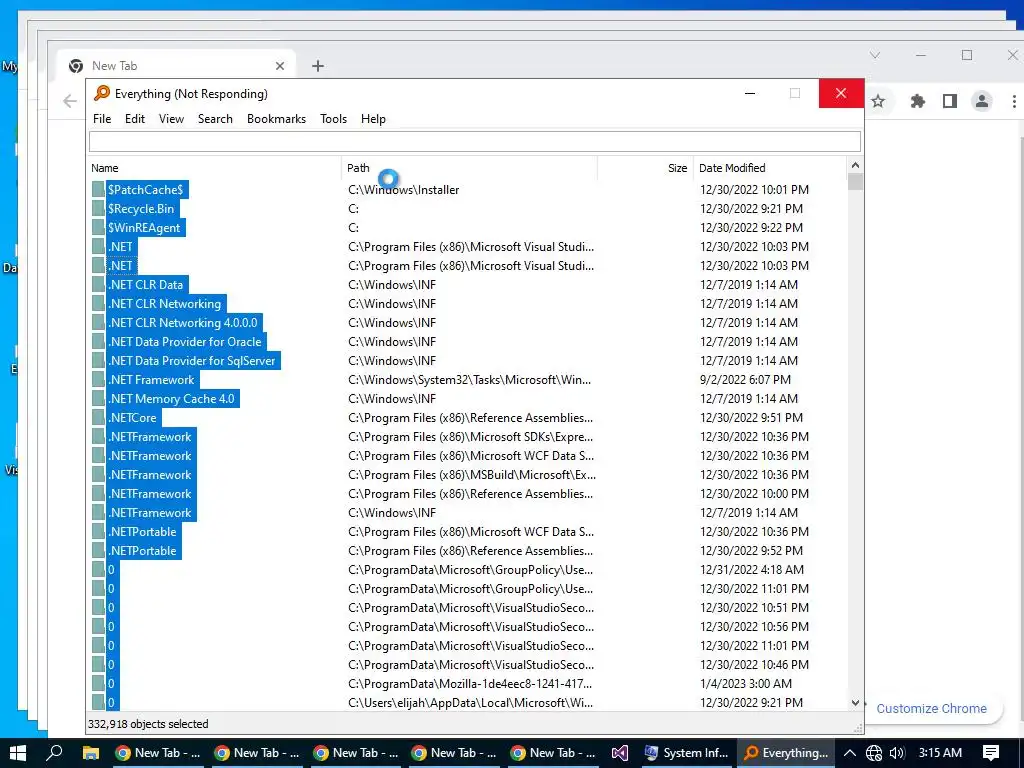Switch to Visual Studio taskbar icon
Viewport: 1024px width, 768px height.
point(620,753)
